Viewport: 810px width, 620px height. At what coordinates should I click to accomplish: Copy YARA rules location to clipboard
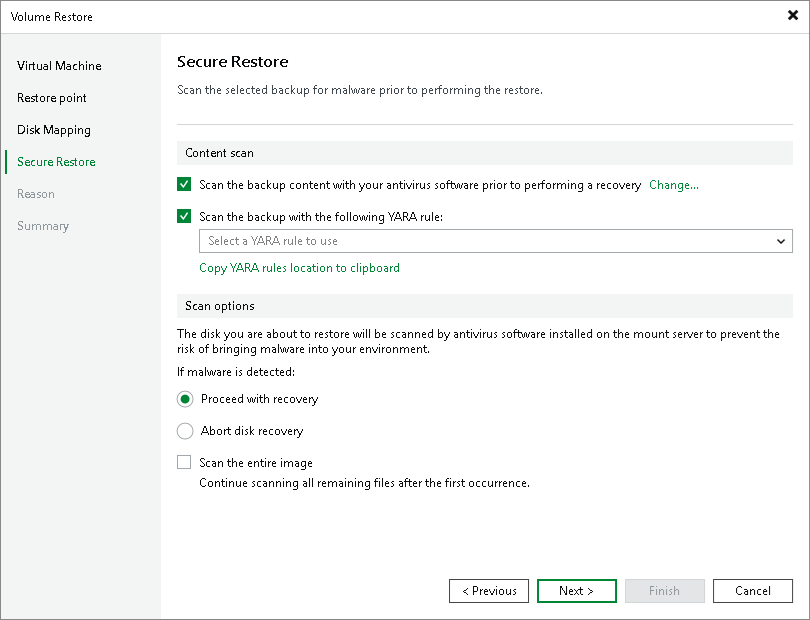pyautogui.click(x=299, y=268)
